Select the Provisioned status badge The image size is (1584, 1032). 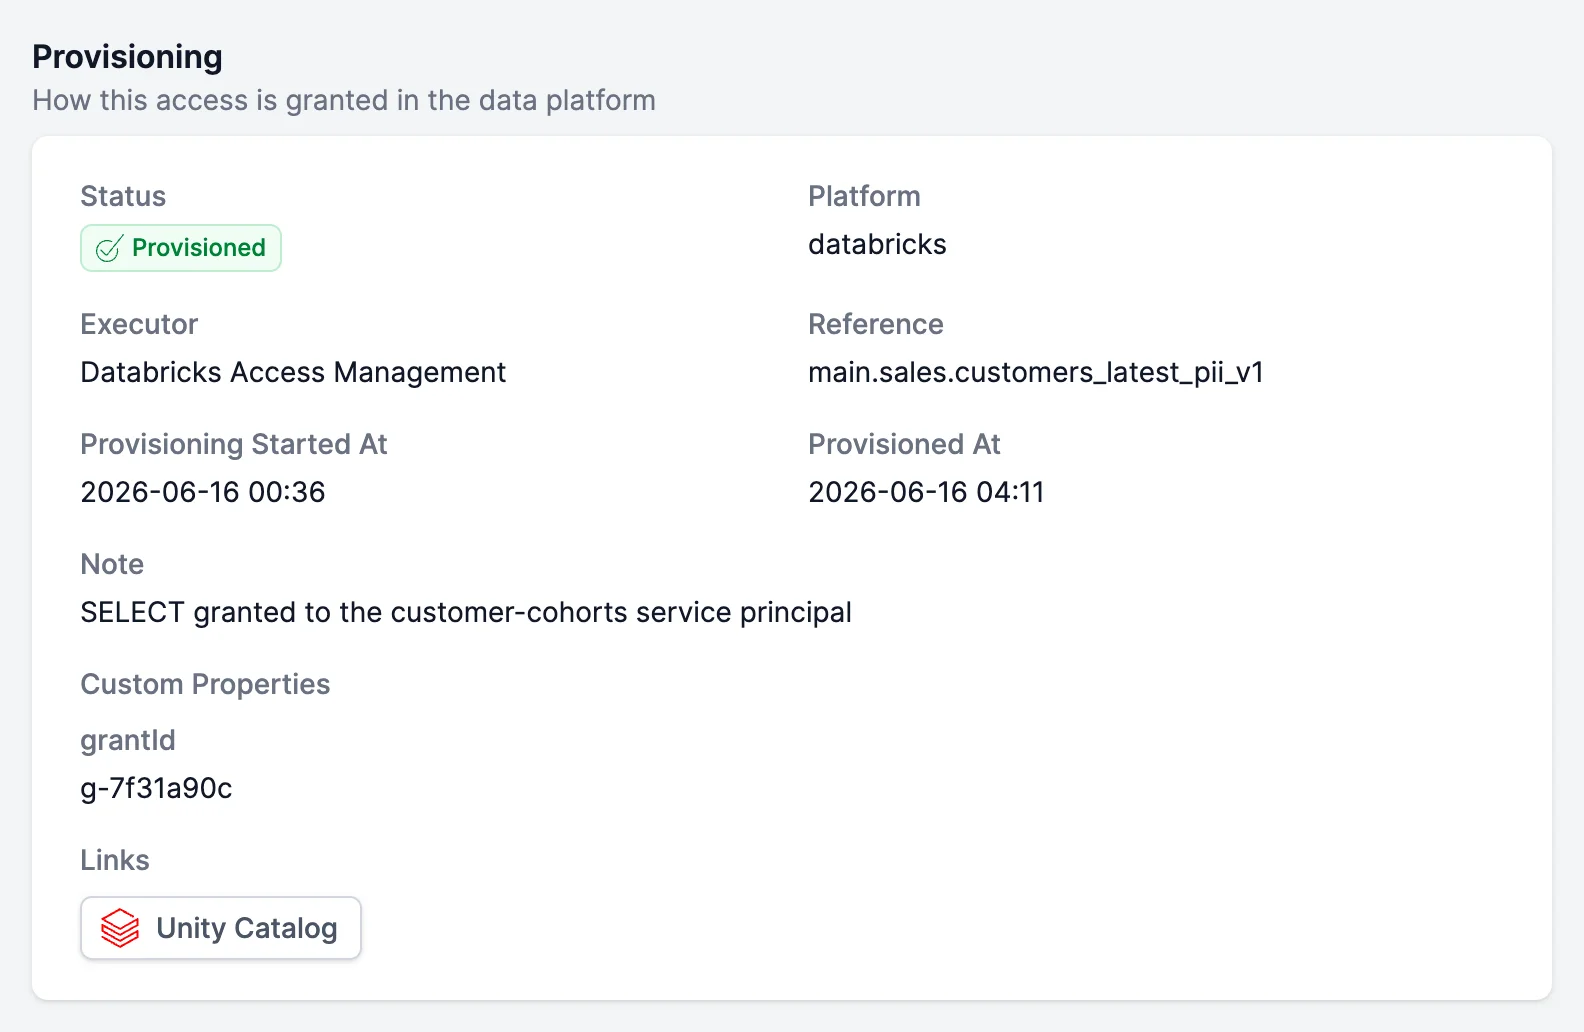pyautogui.click(x=181, y=248)
